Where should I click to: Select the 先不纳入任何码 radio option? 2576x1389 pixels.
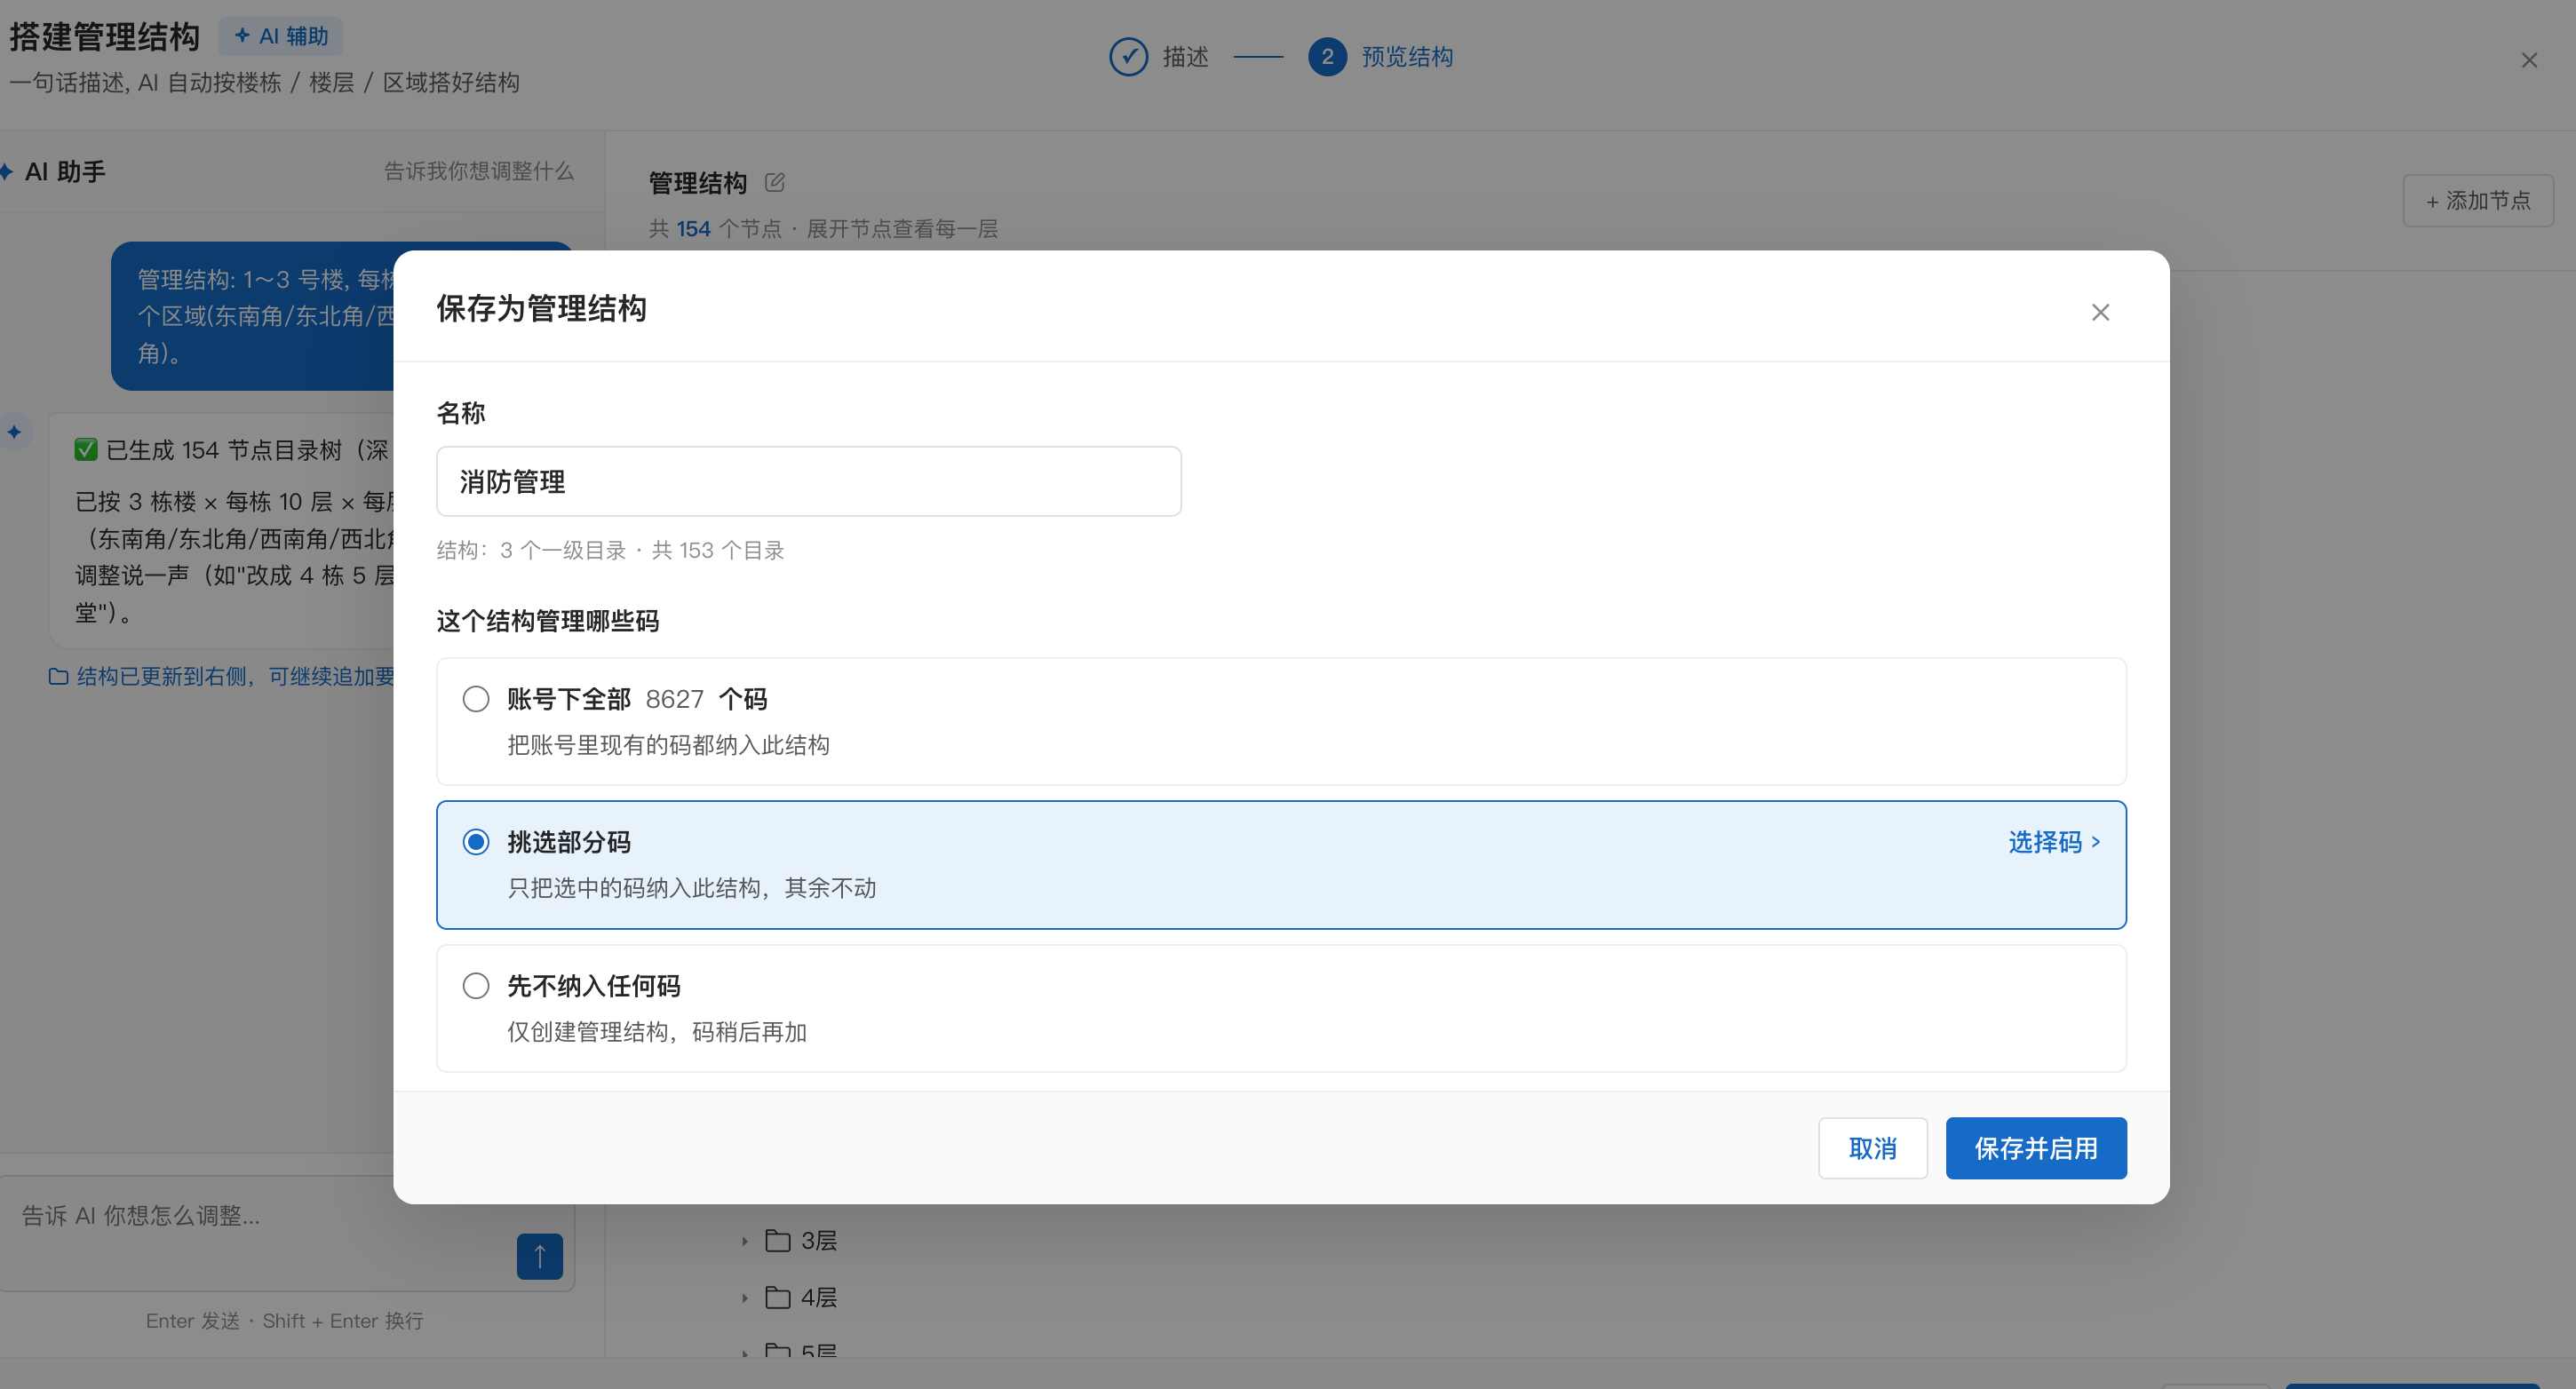click(x=476, y=986)
